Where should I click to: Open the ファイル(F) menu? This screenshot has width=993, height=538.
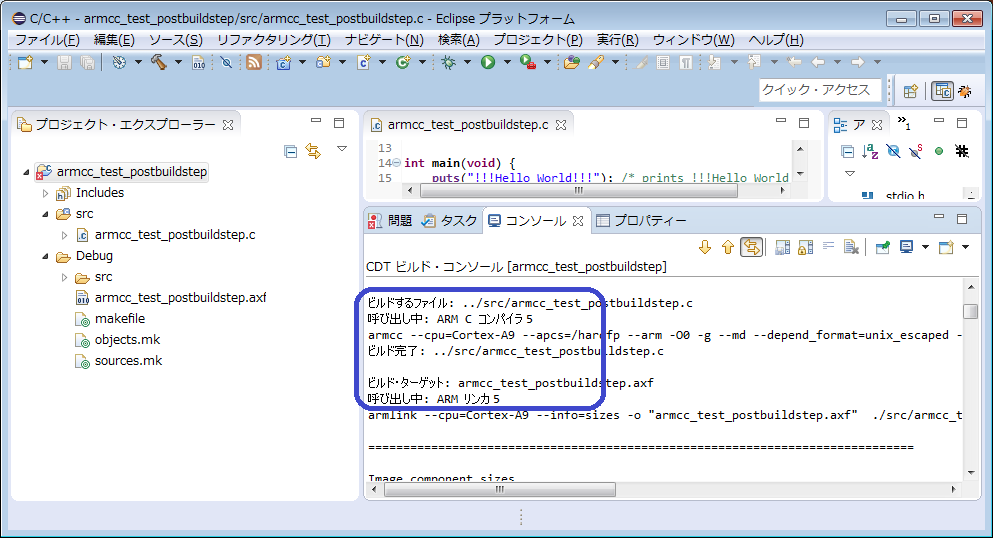[47, 40]
